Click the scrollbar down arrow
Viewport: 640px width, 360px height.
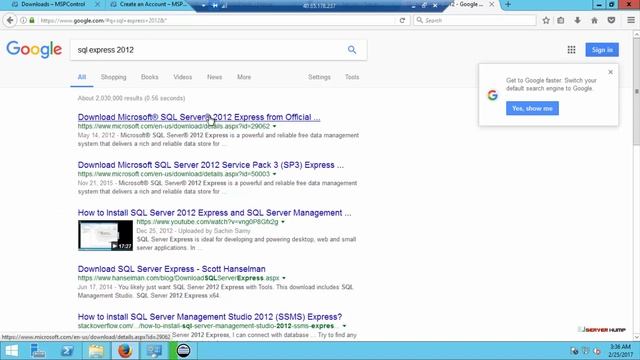tap(636, 337)
